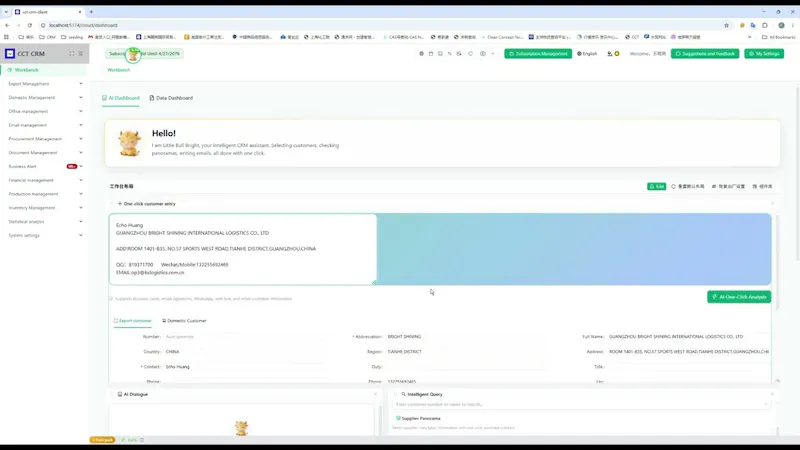Expand Business Alert menu

44,166
